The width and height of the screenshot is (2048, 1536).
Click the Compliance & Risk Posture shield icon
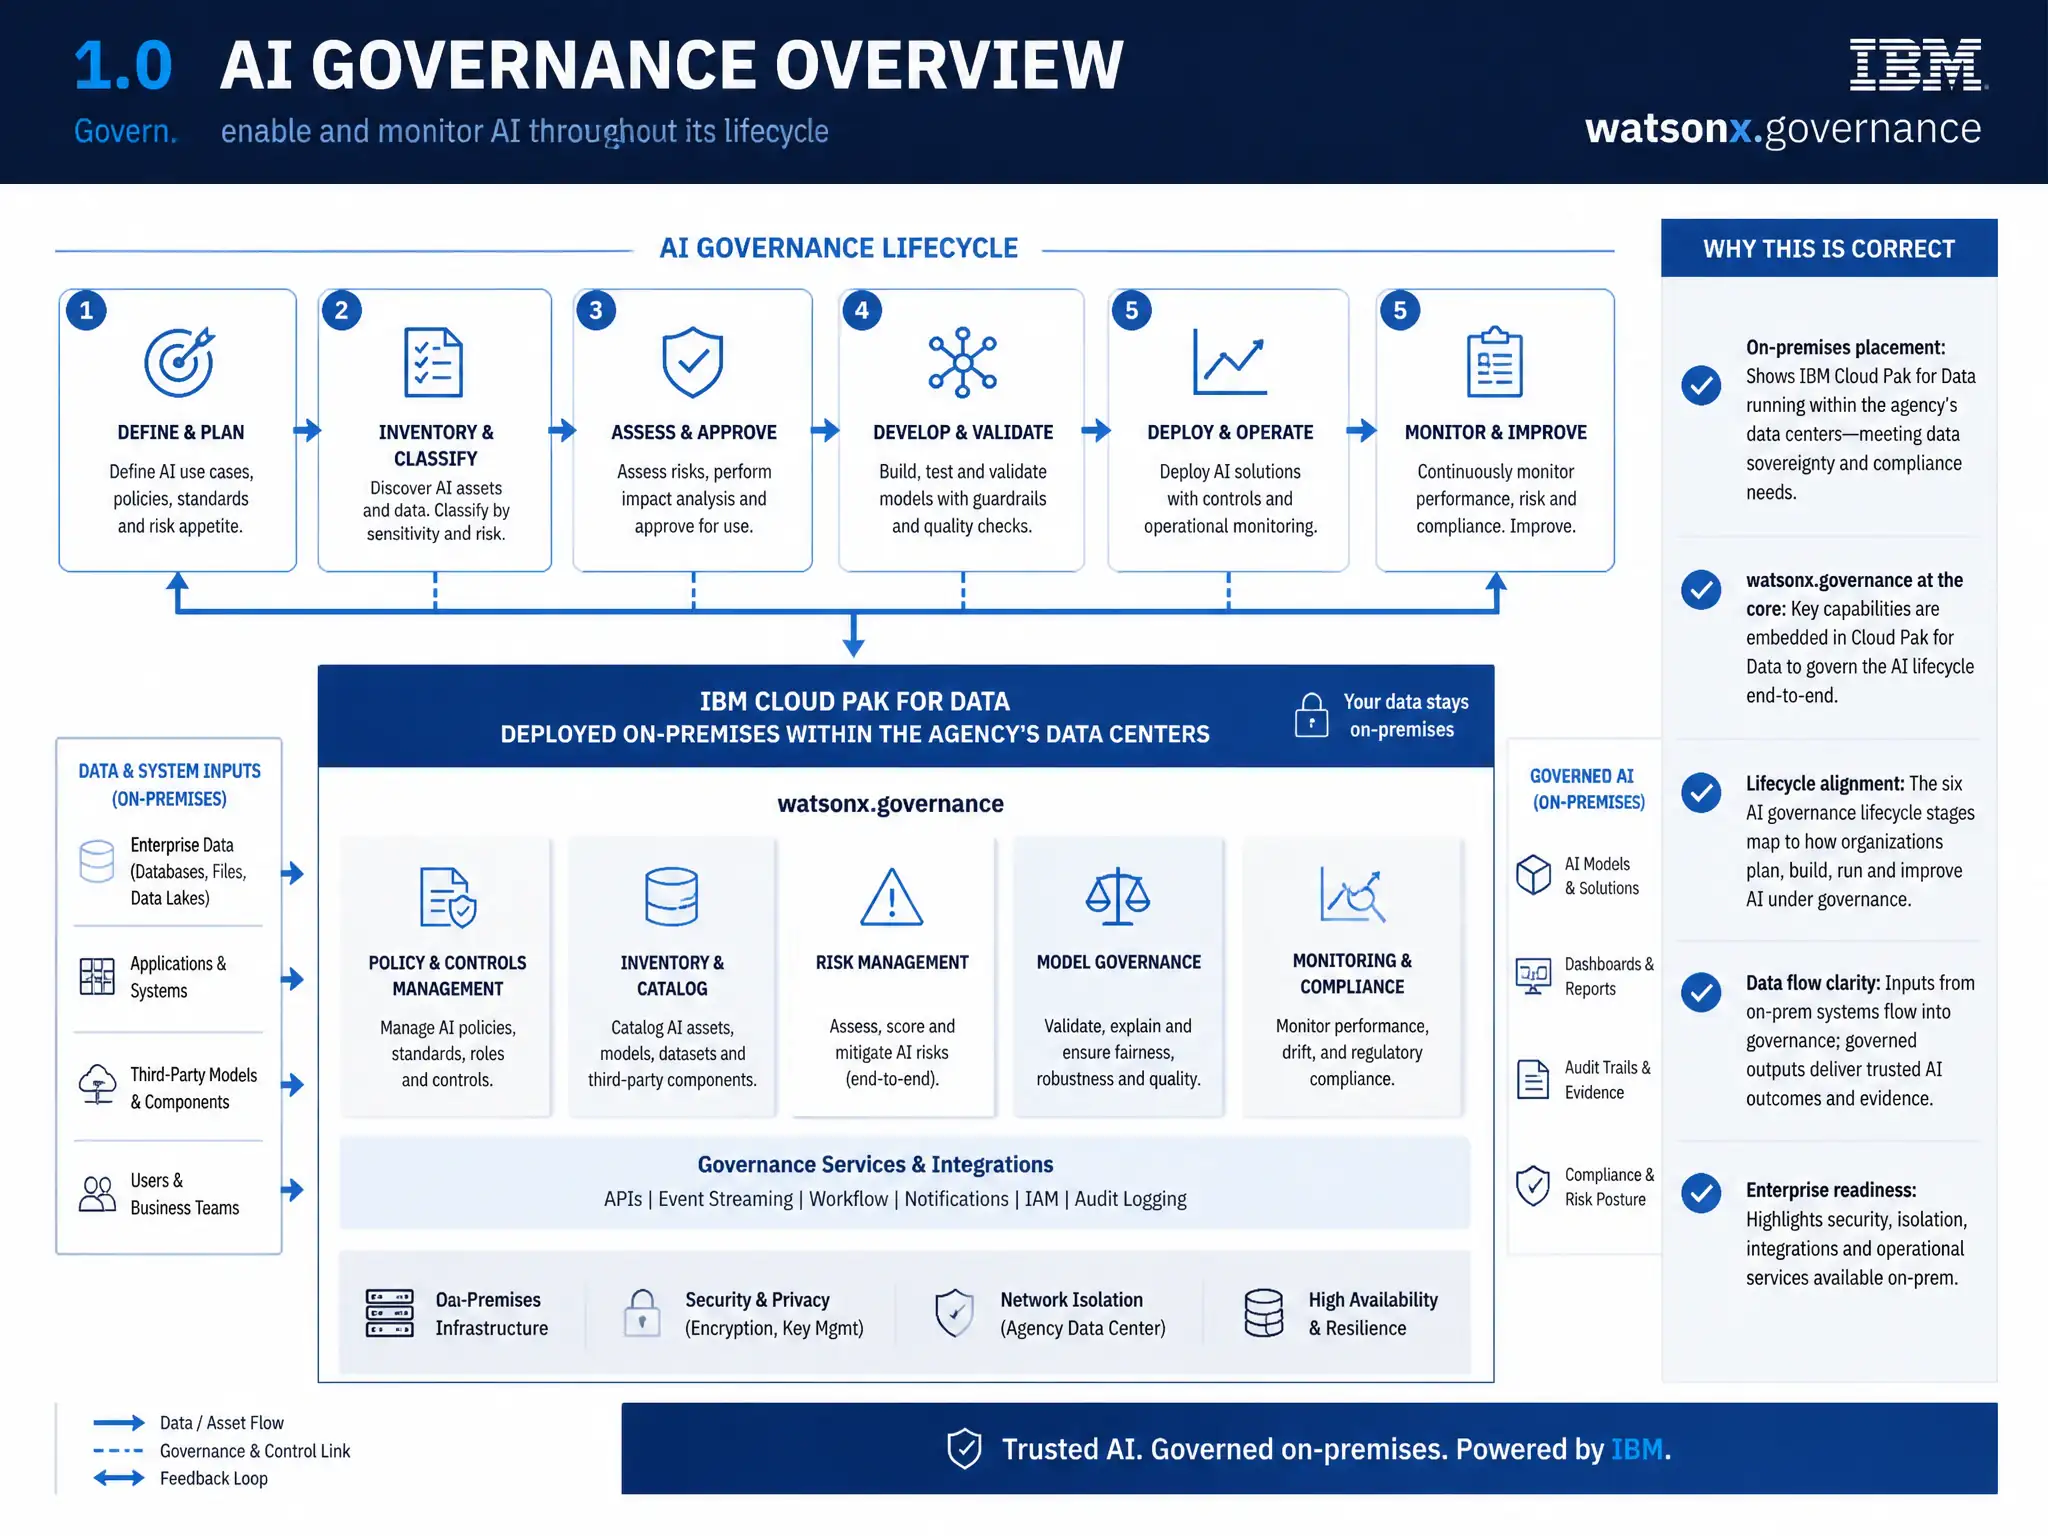click(1533, 1186)
